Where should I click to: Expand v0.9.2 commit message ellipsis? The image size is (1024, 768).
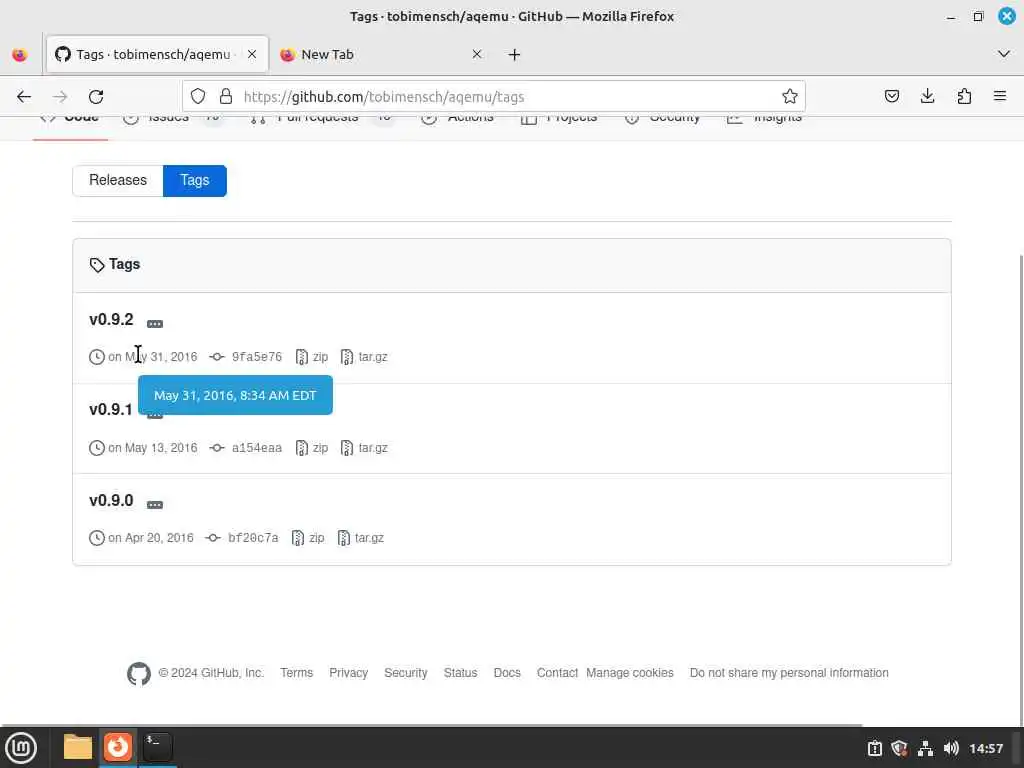pyautogui.click(x=155, y=324)
